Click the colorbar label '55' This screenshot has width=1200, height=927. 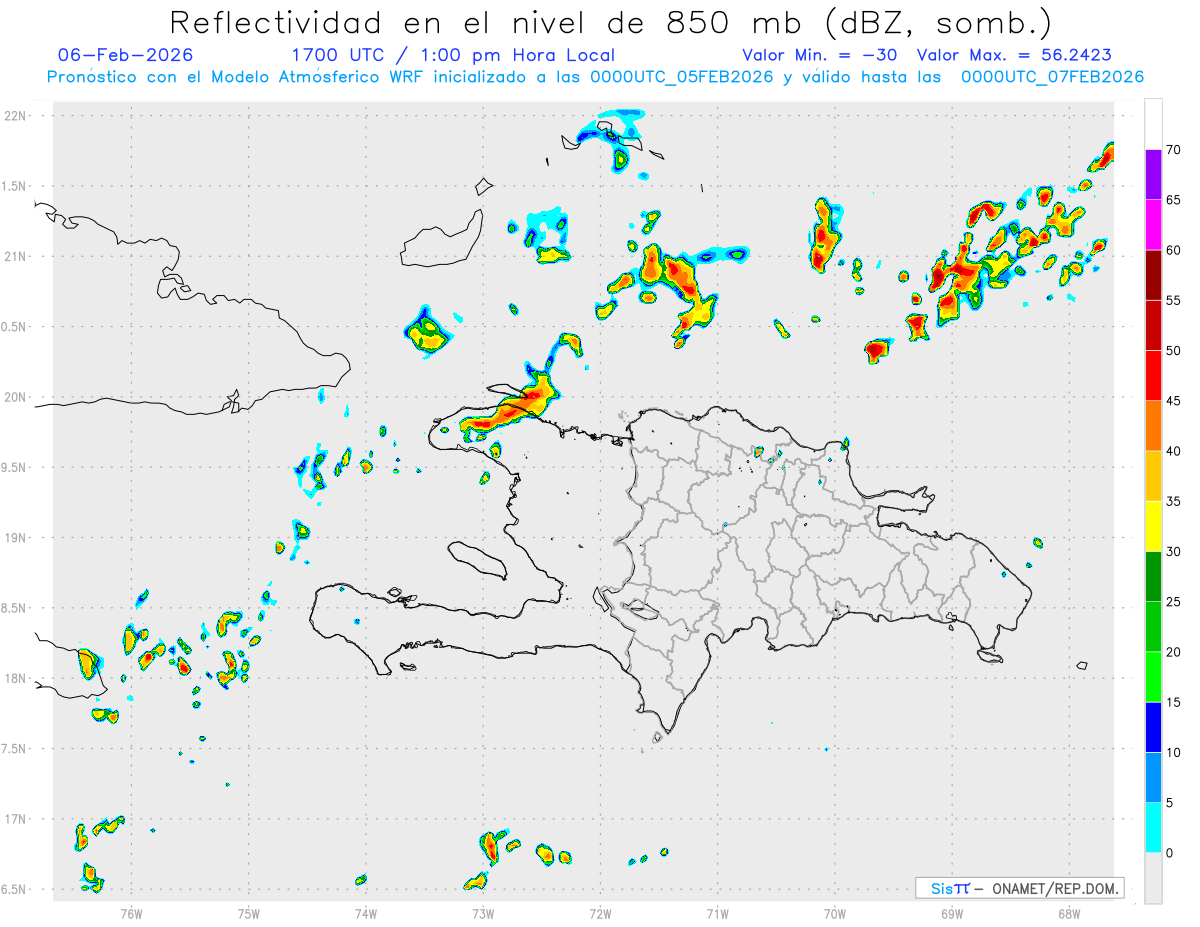point(1173,300)
